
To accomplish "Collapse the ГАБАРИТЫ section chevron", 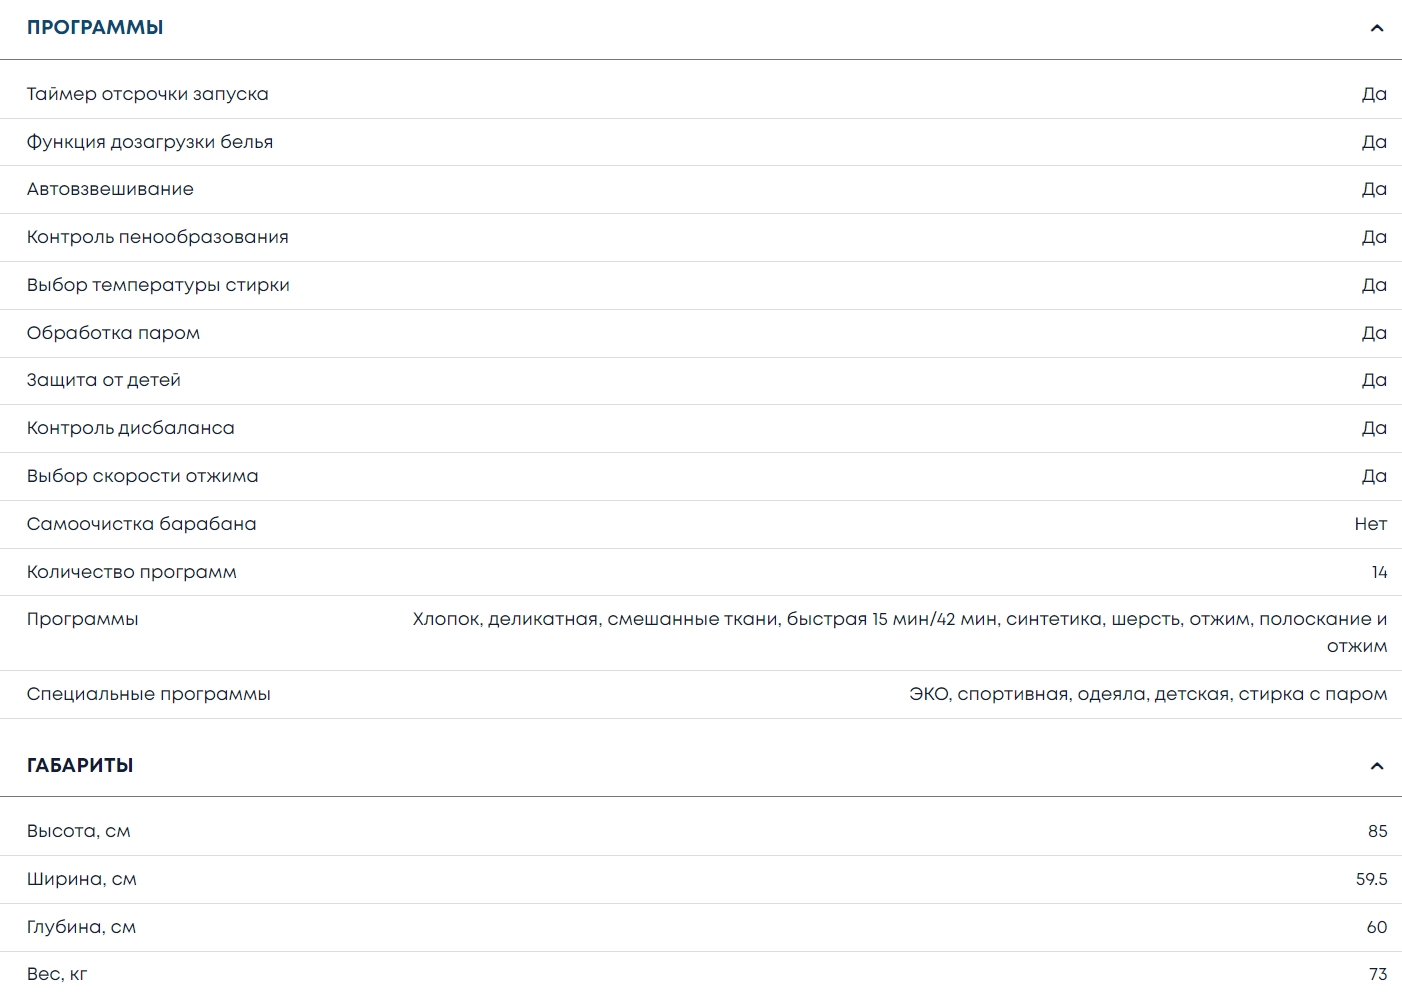I will click(x=1376, y=766).
